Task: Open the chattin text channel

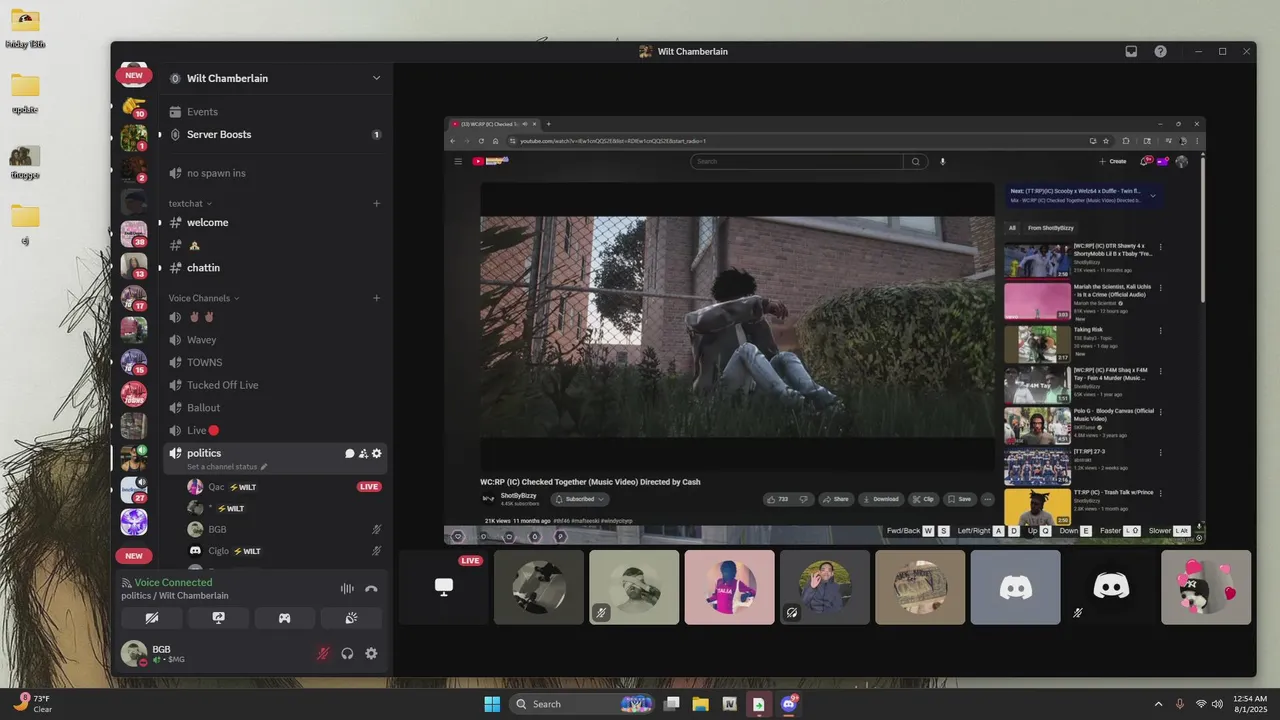Action: 276,268
